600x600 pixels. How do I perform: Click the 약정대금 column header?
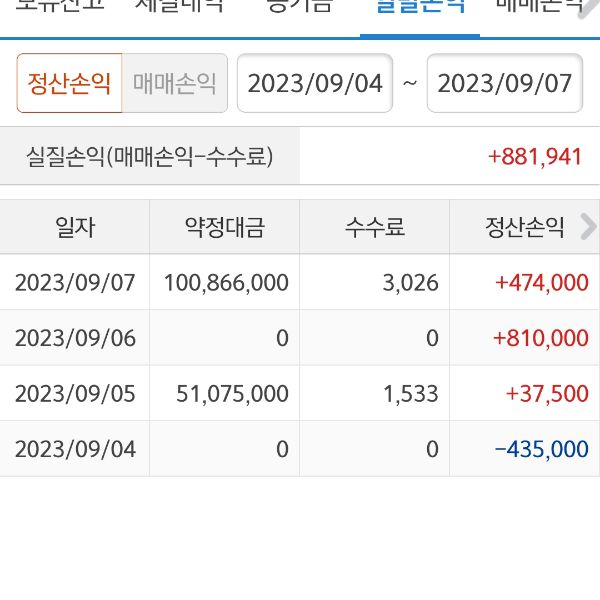pyautogui.click(x=225, y=227)
